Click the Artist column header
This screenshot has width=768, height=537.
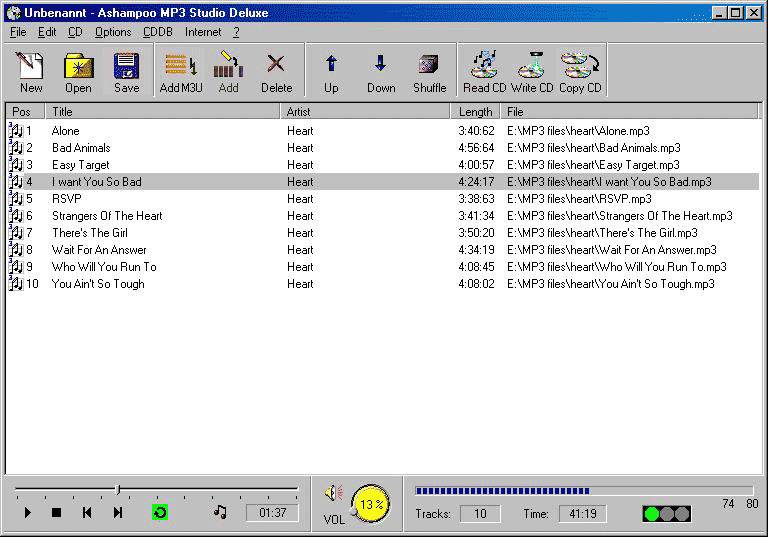coord(365,112)
